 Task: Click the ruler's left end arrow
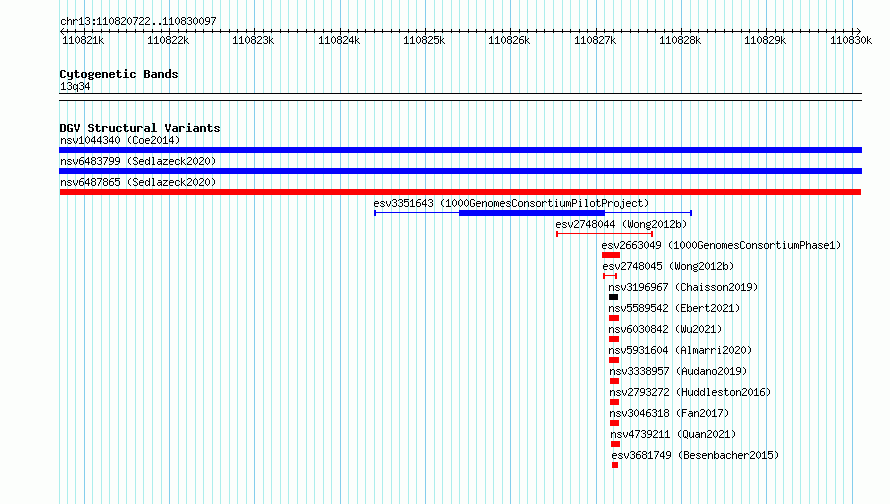62,31
